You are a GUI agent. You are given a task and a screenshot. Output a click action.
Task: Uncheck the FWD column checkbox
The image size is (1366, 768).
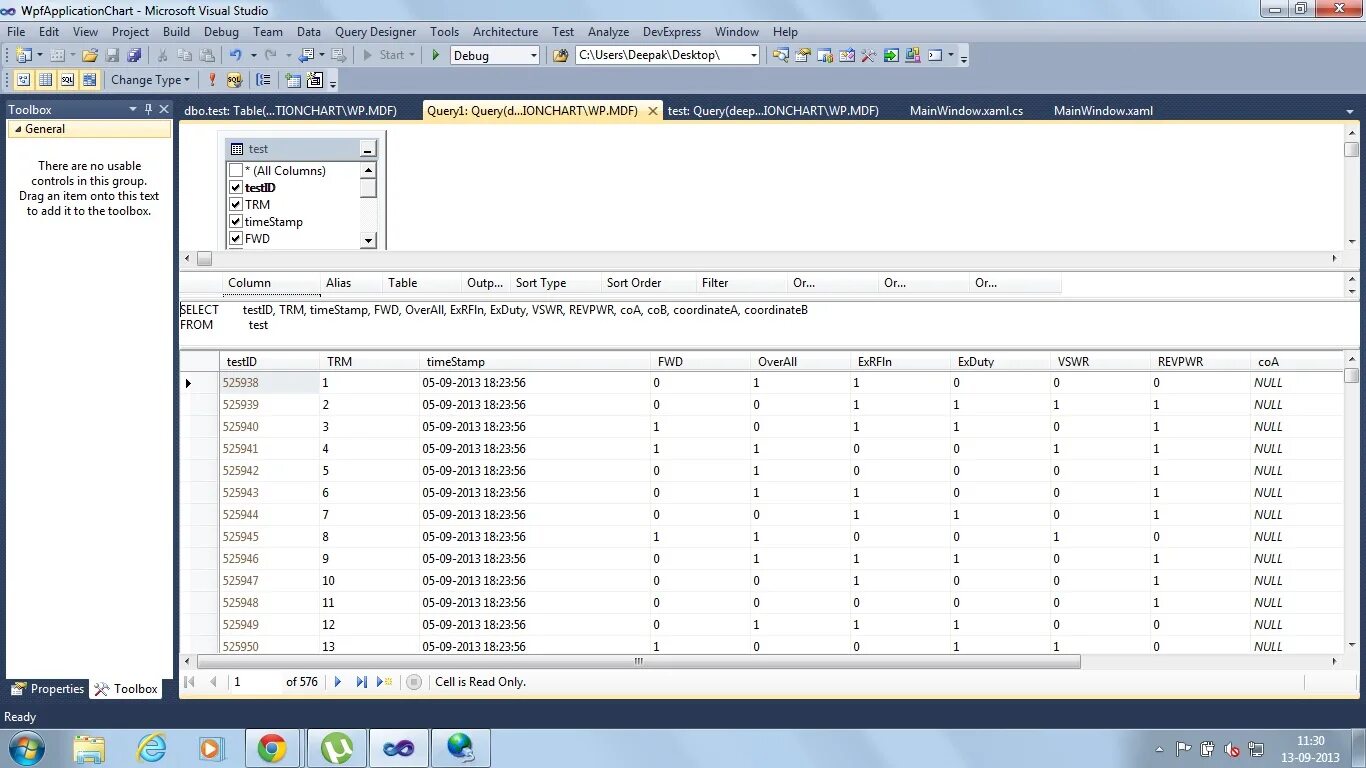(236, 239)
